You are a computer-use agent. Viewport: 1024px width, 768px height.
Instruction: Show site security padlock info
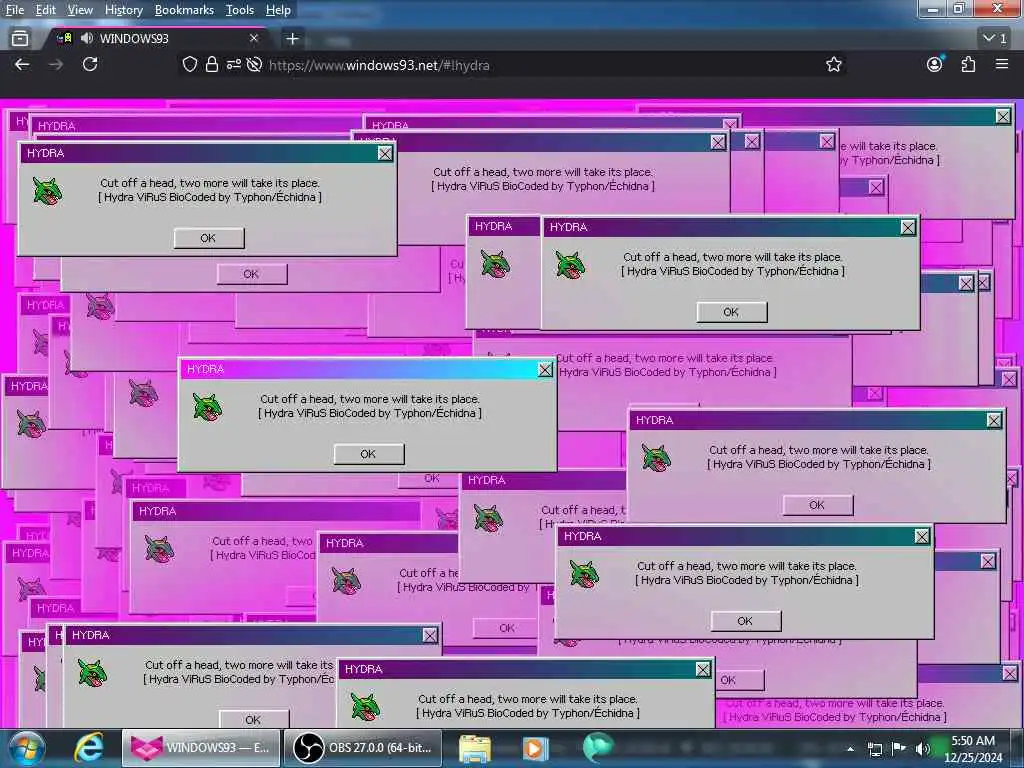point(212,65)
